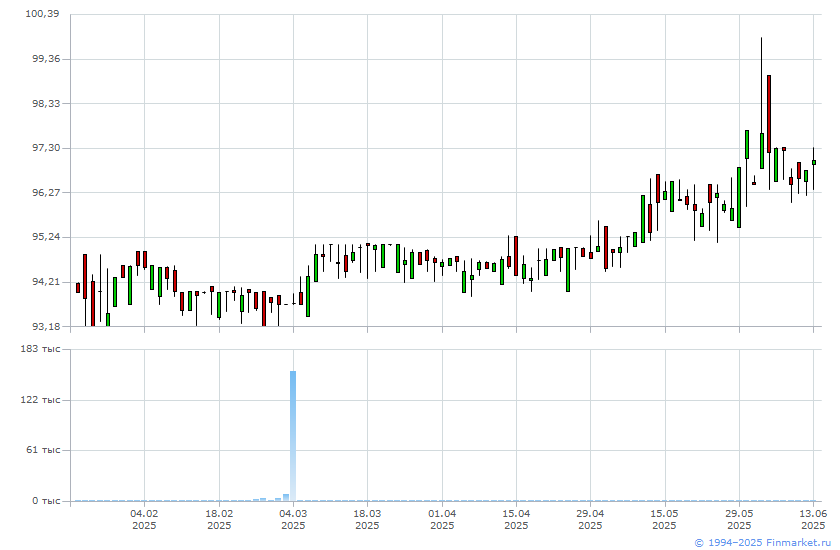The height and width of the screenshot is (550, 840).
Task: Click date label 18.03 2025
Action: click(x=368, y=519)
